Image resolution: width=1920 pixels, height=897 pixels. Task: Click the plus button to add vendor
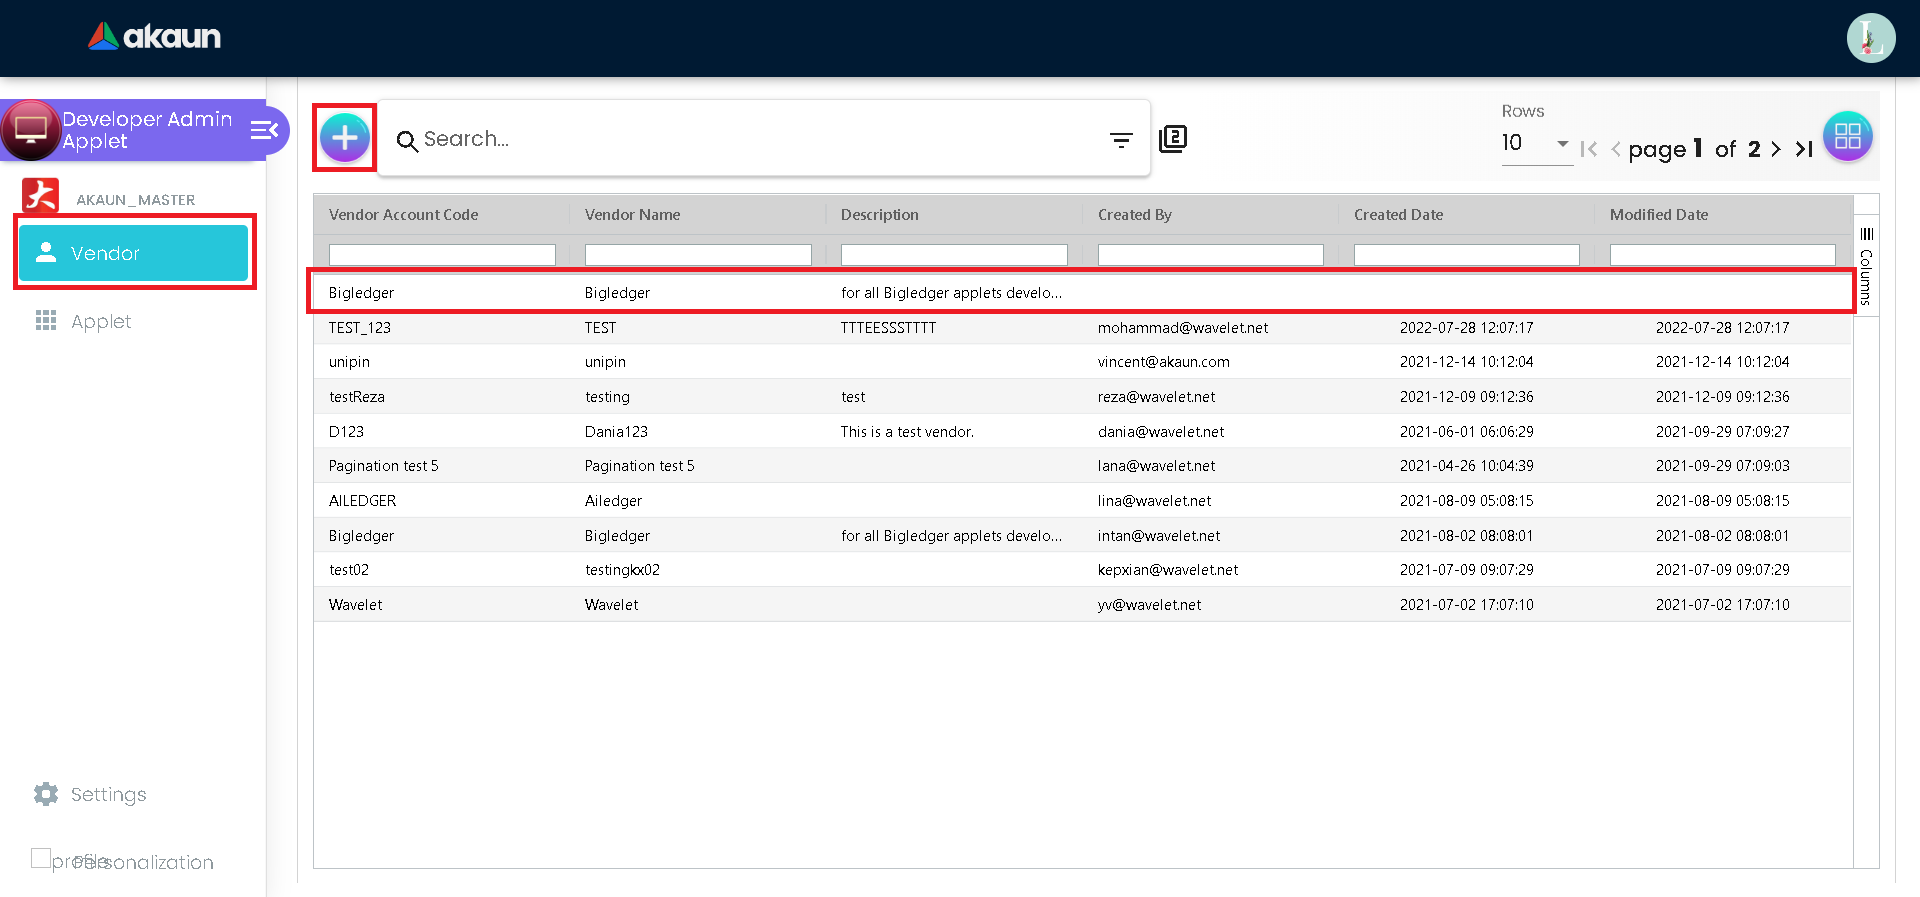click(x=345, y=138)
